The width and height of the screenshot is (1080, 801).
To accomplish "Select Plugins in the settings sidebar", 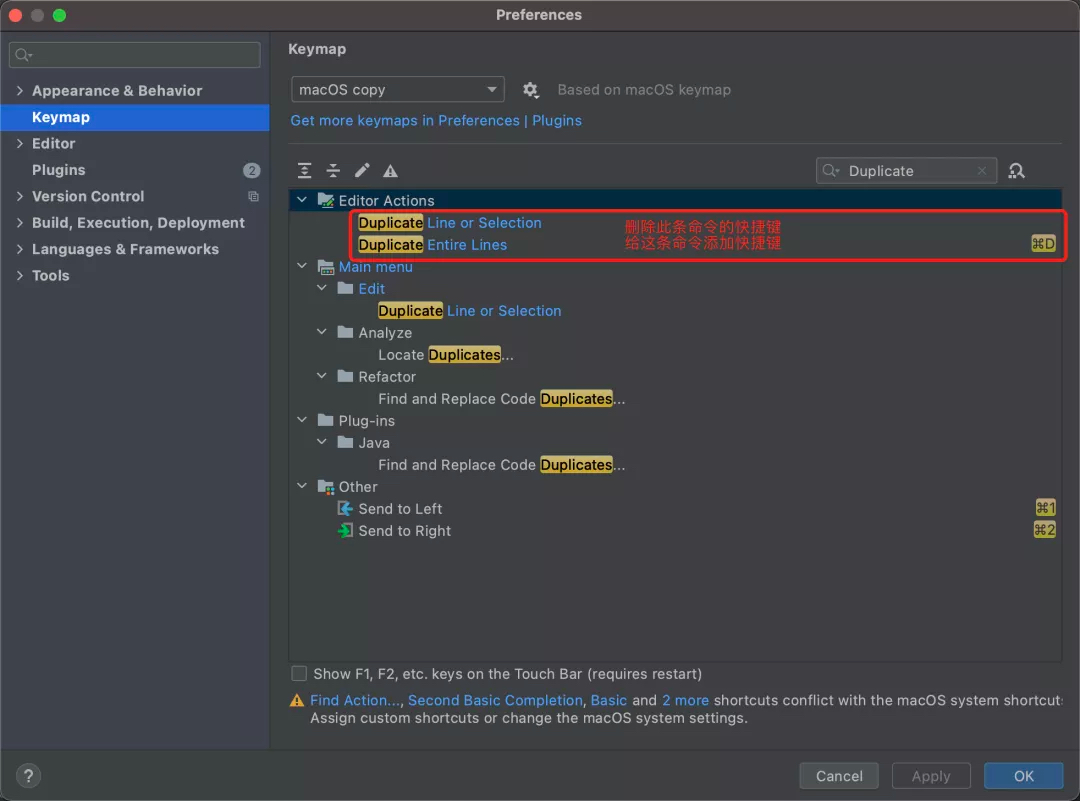I will click(x=58, y=170).
